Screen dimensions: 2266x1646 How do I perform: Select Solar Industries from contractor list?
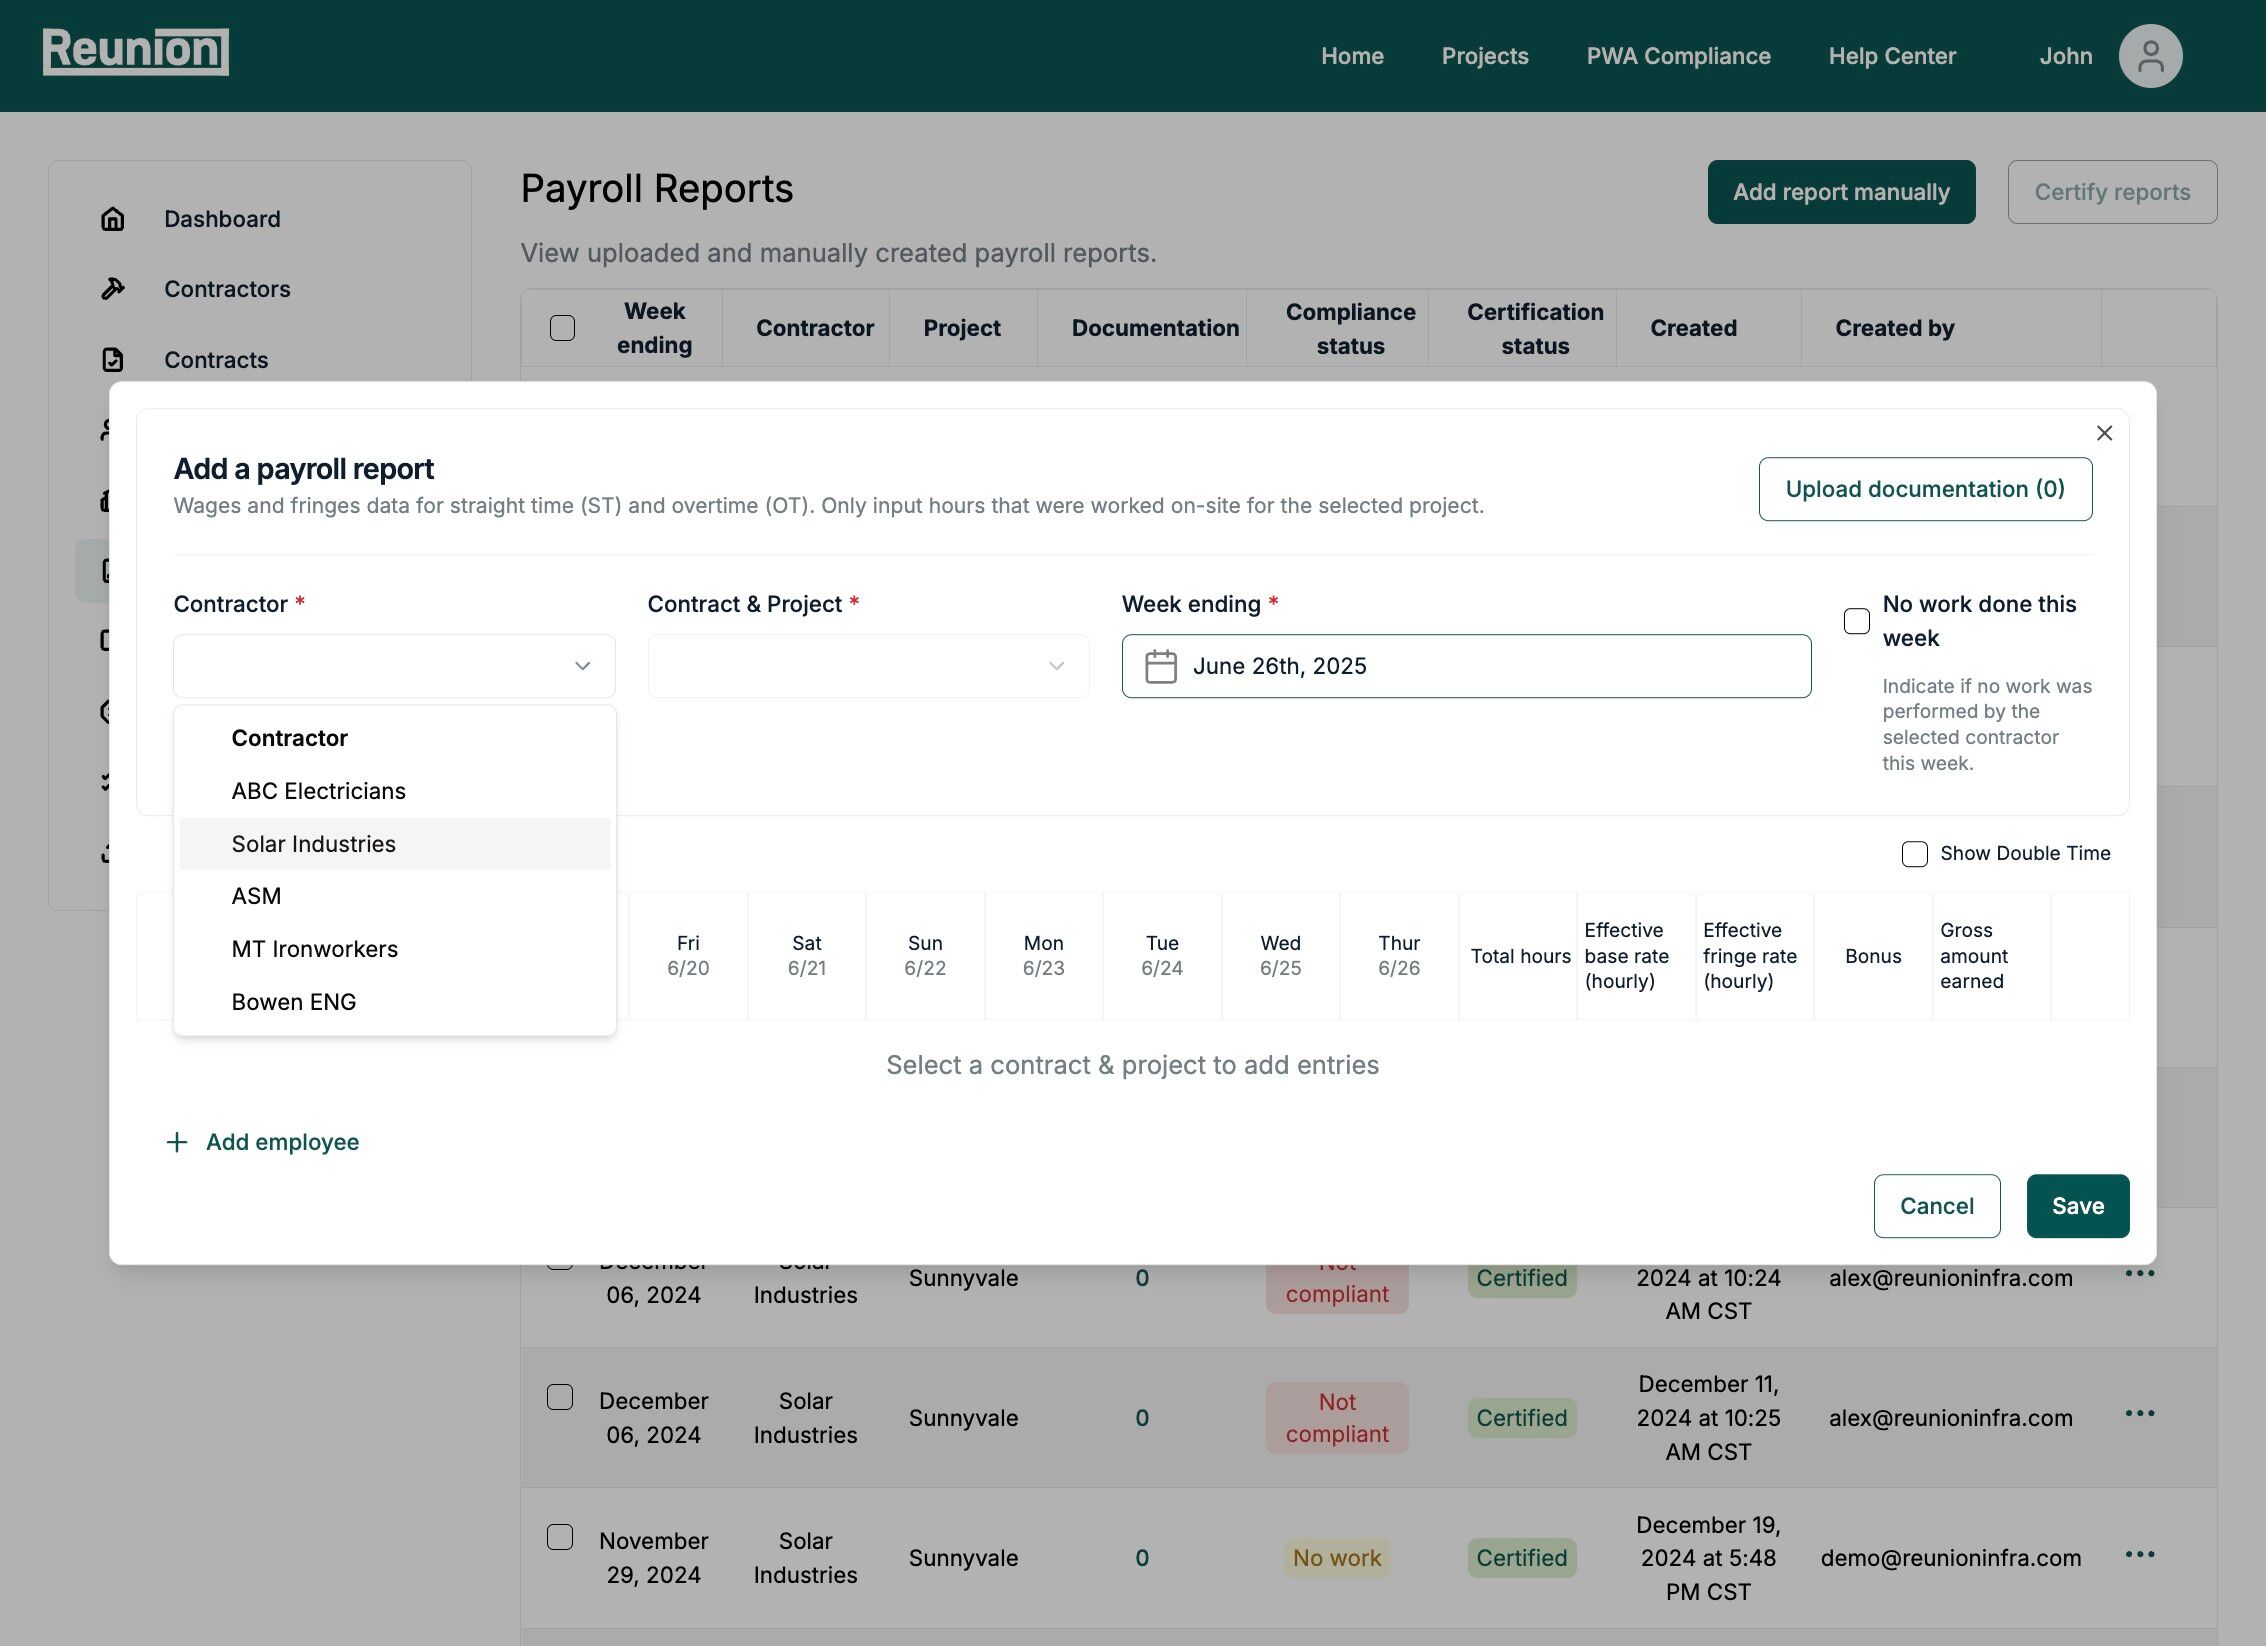click(314, 844)
